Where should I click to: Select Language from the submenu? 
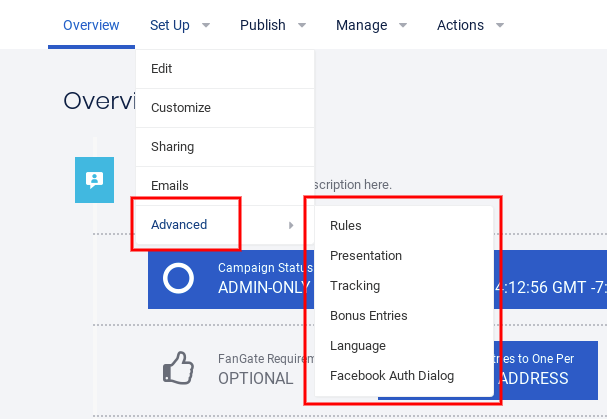[358, 346]
